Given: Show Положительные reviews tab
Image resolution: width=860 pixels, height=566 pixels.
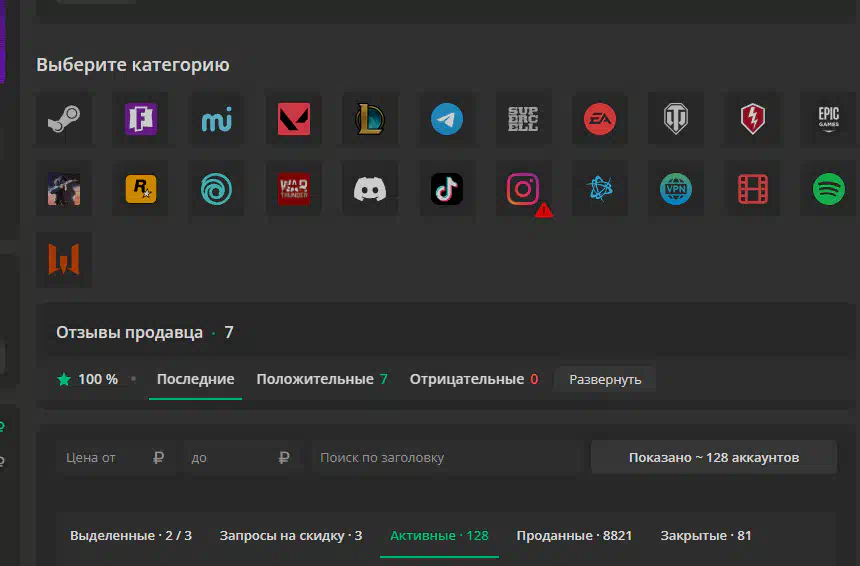Looking at the screenshot, I should tap(322, 380).
